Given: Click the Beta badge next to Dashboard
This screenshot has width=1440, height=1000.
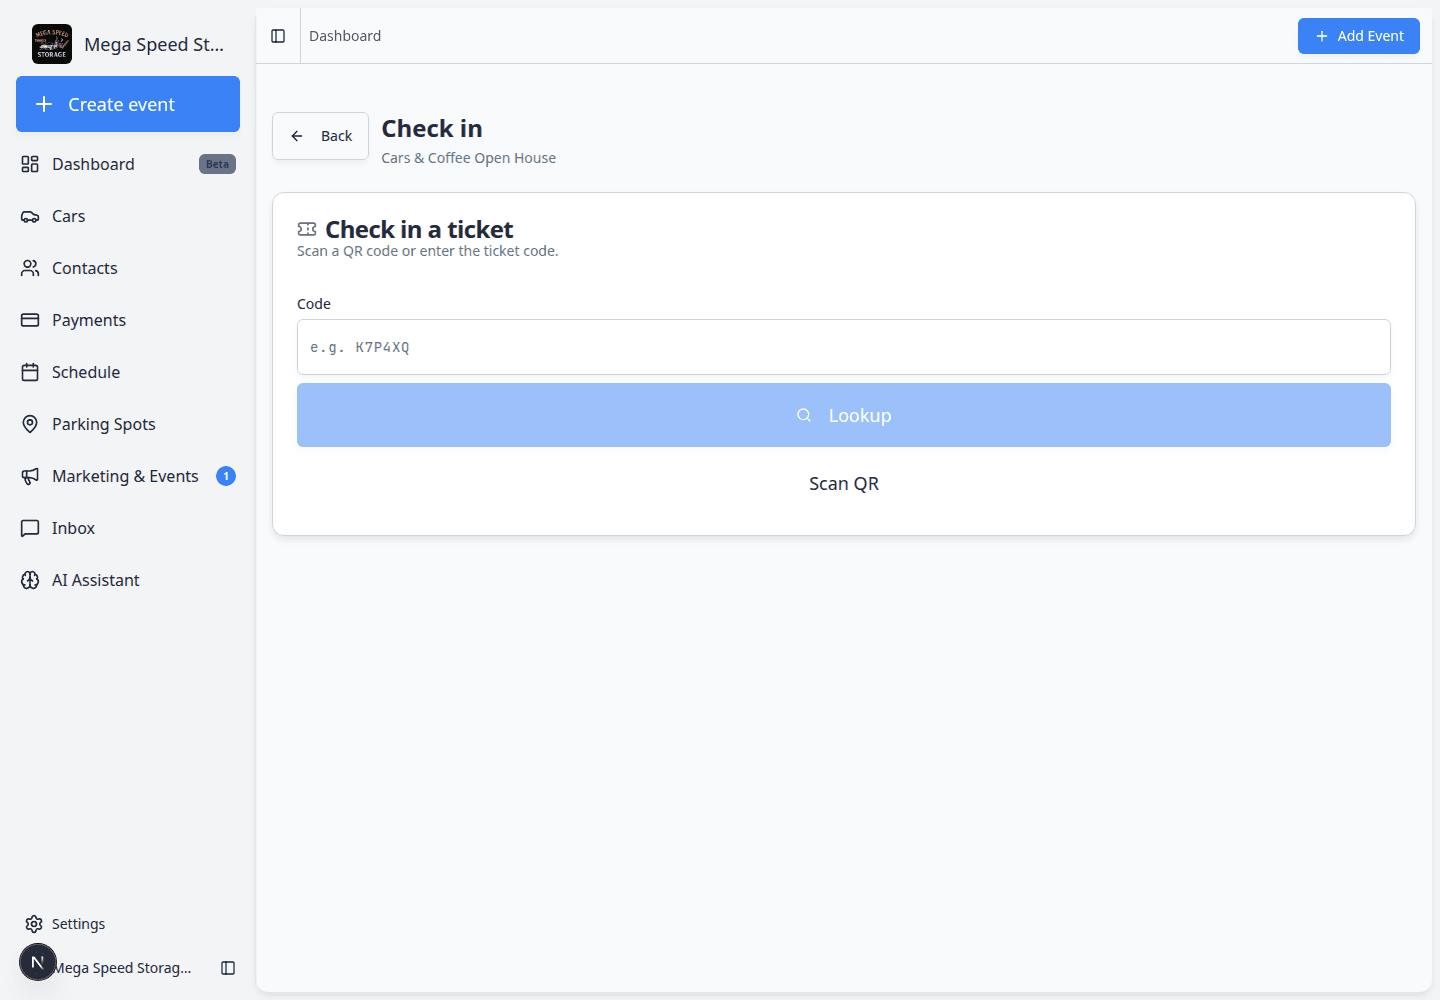Looking at the screenshot, I should (x=217, y=164).
